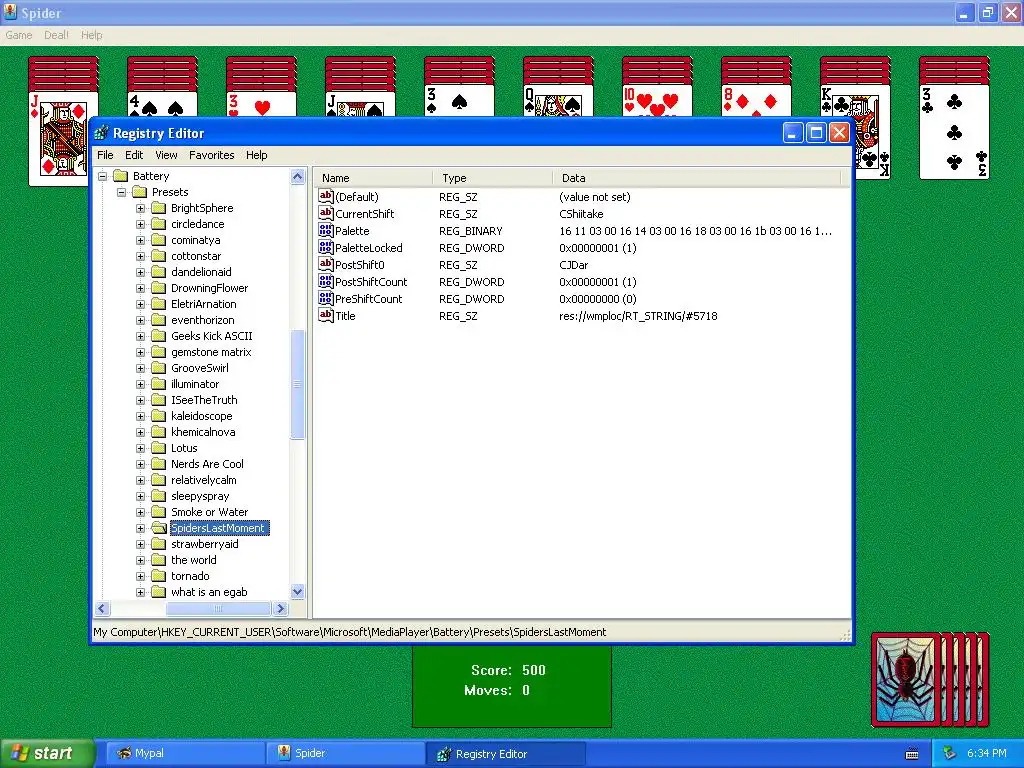Expand the DrowningFlower key
1024x768 pixels.
click(140, 288)
